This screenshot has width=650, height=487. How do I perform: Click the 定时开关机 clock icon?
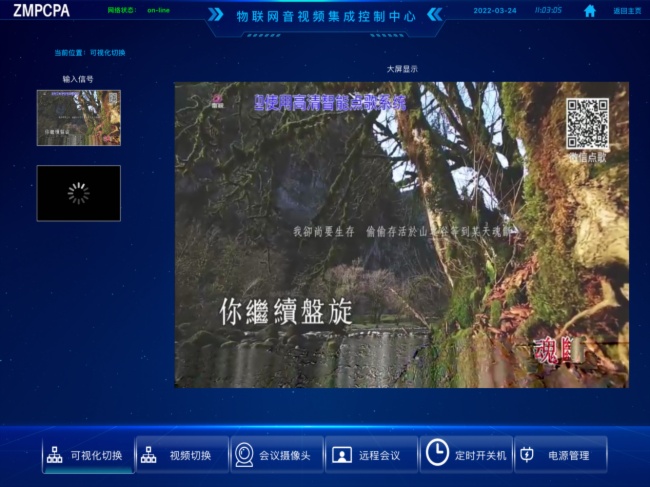click(x=437, y=454)
